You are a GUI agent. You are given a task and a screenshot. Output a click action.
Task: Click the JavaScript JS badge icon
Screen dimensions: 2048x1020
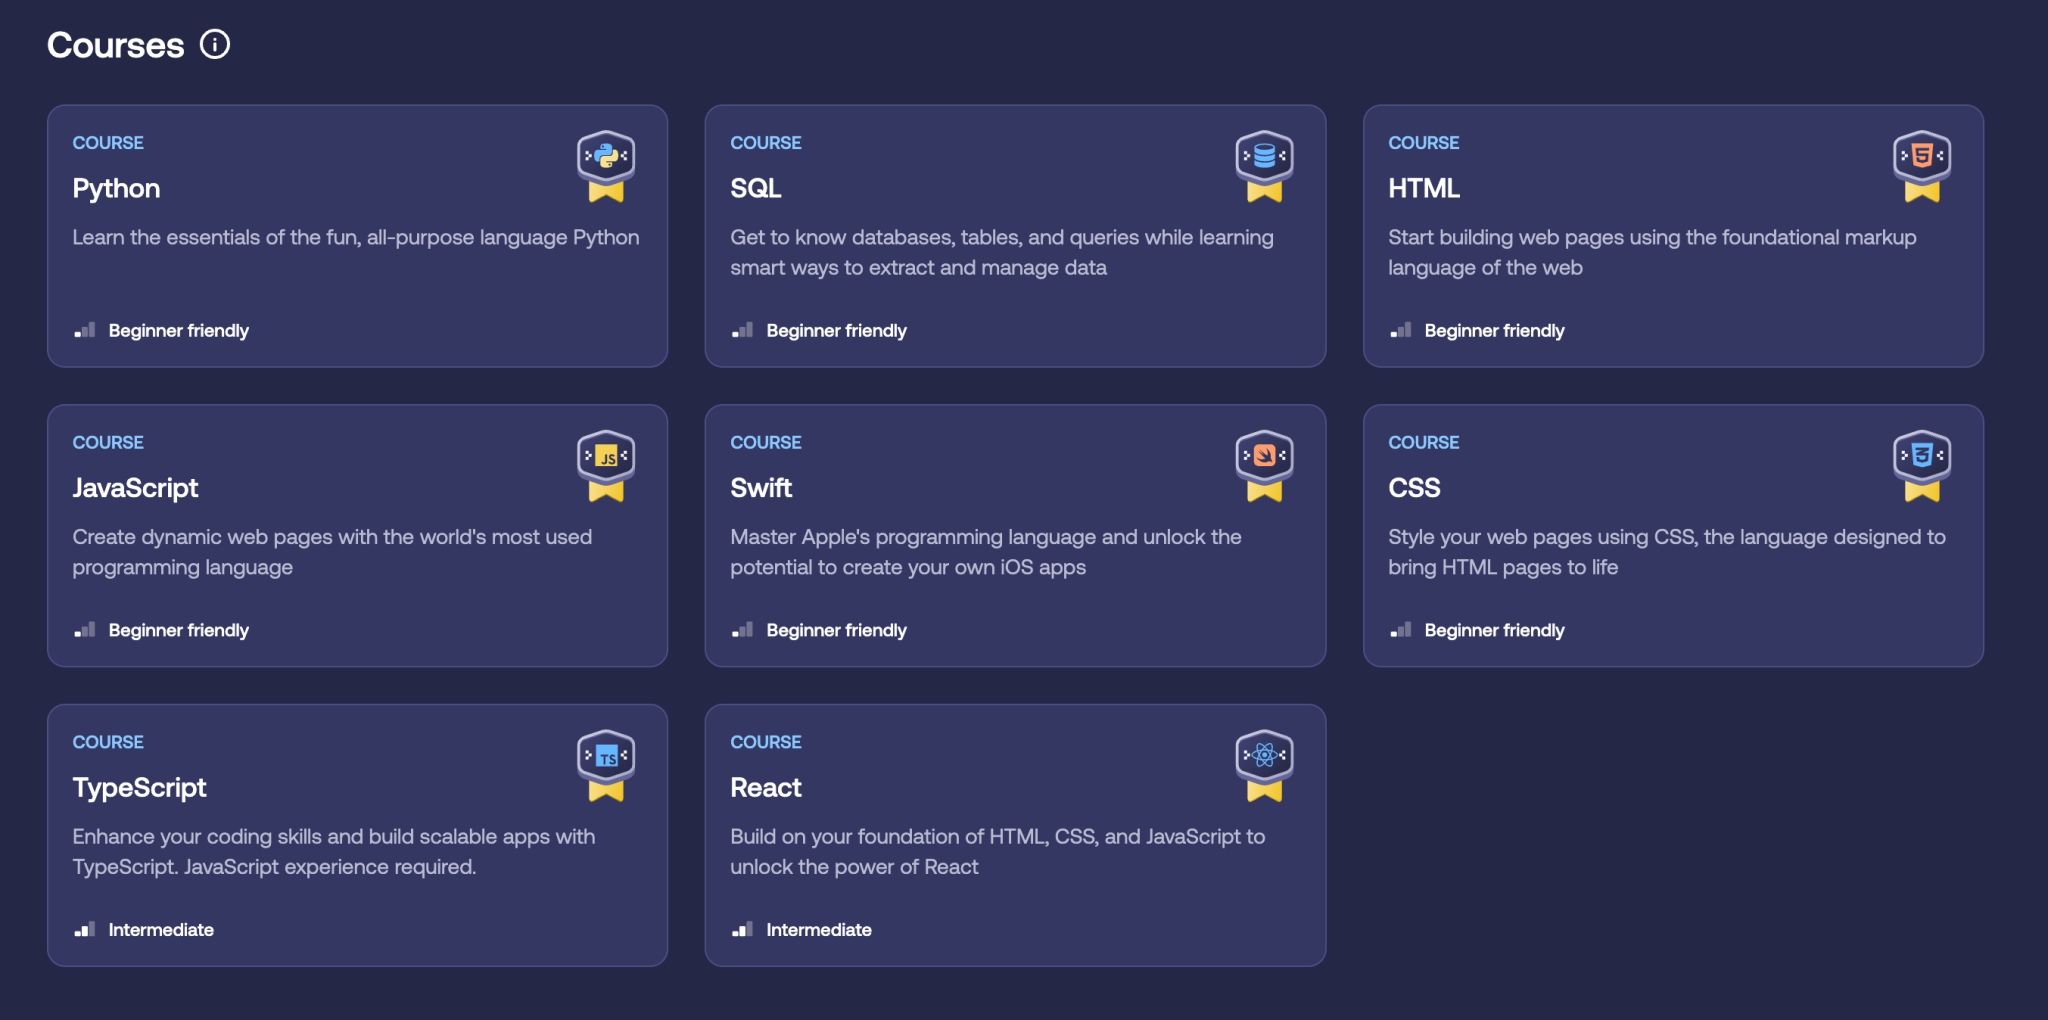tap(606, 464)
